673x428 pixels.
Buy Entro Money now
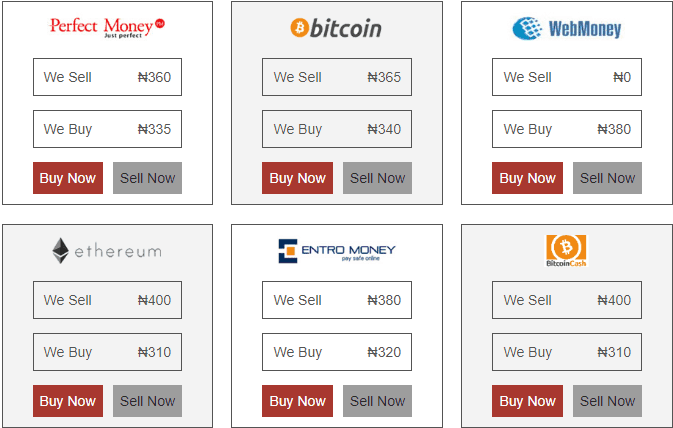(297, 401)
